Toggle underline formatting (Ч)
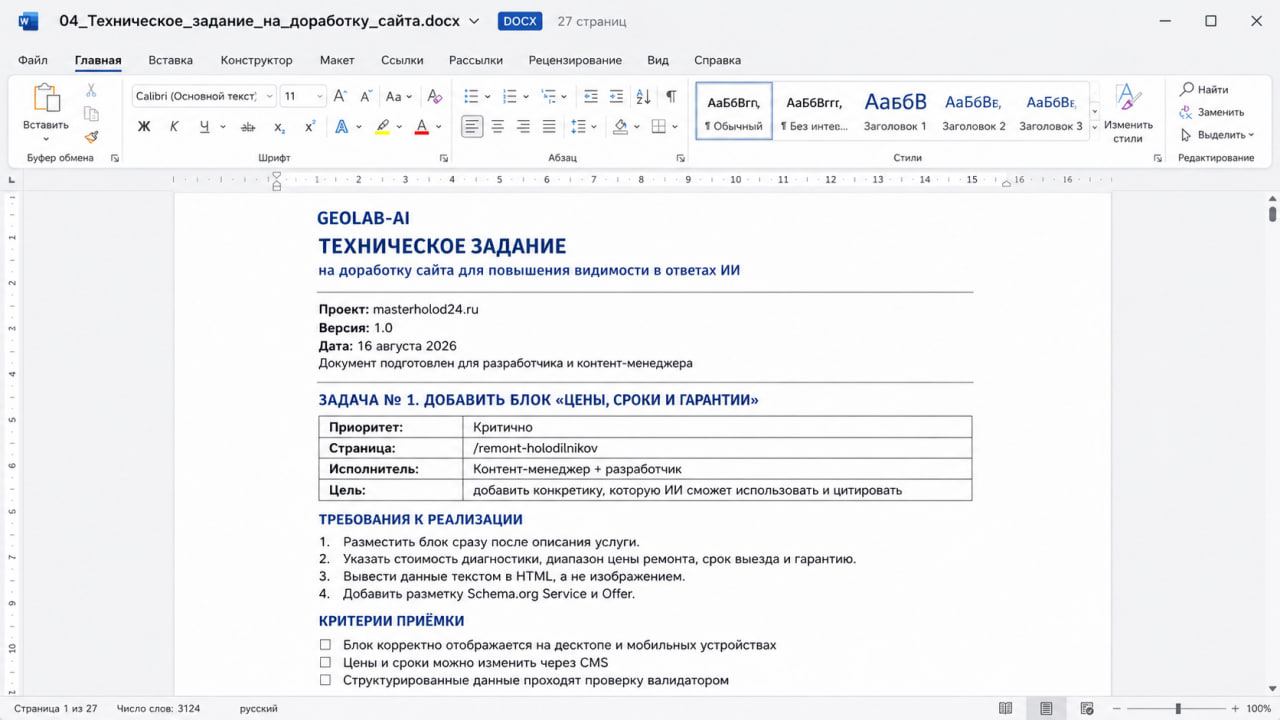This screenshot has width=1280, height=720. pyautogui.click(x=204, y=127)
